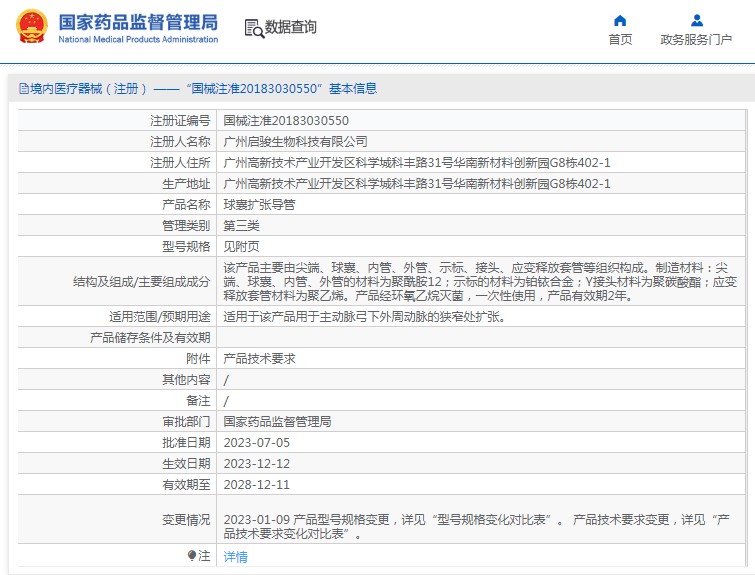Viewport: 755px width, 575px height.
Task: Click the 附件 row label
Action: [x=198, y=358]
